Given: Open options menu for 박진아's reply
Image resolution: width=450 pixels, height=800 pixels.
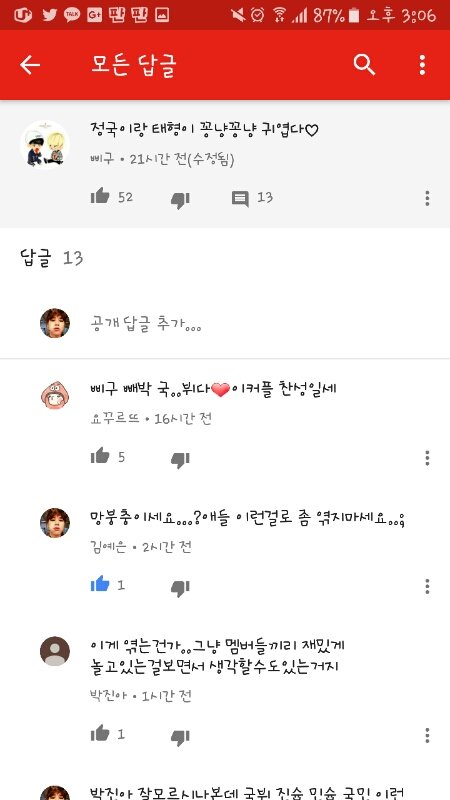Looking at the screenshot, I should coord(427,735).
